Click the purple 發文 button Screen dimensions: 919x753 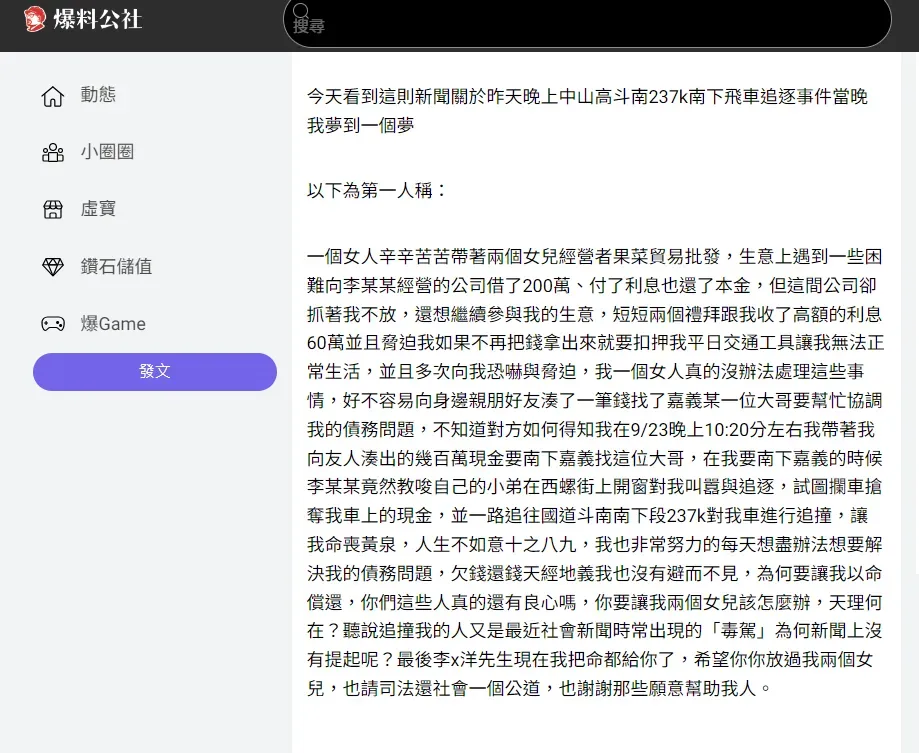pos(155,372)
